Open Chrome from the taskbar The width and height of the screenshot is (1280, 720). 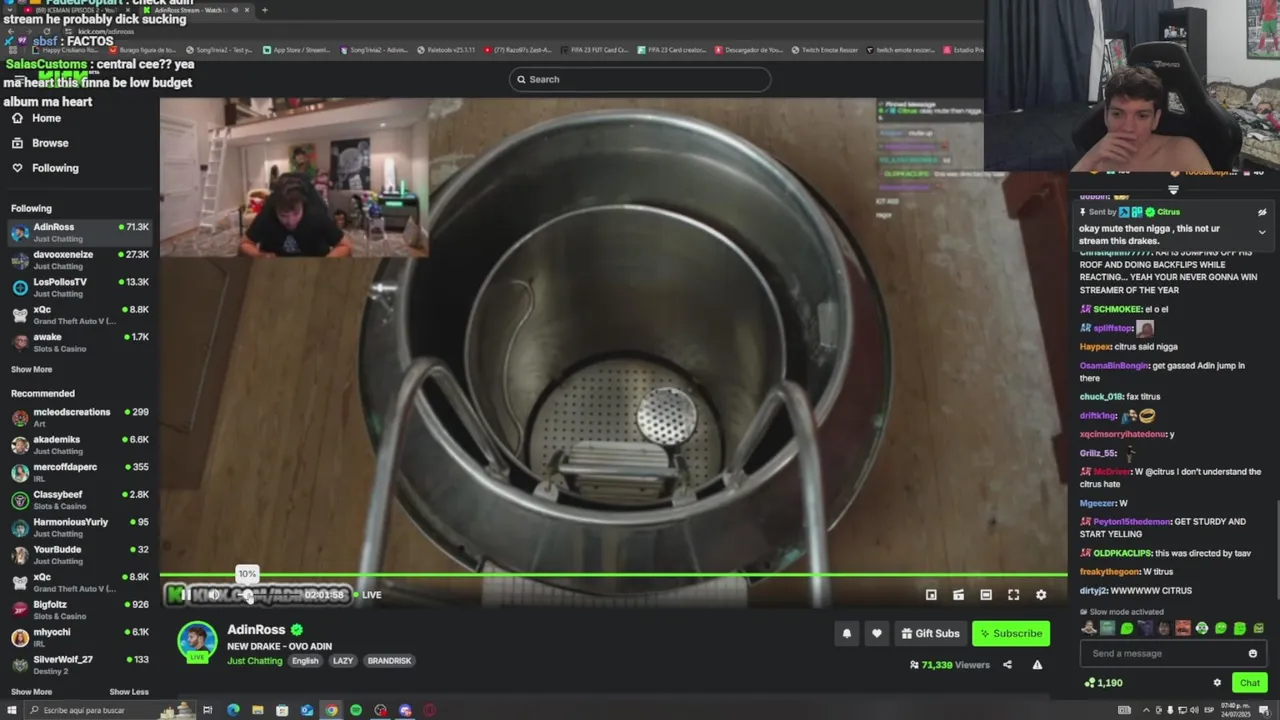(331, 710)
